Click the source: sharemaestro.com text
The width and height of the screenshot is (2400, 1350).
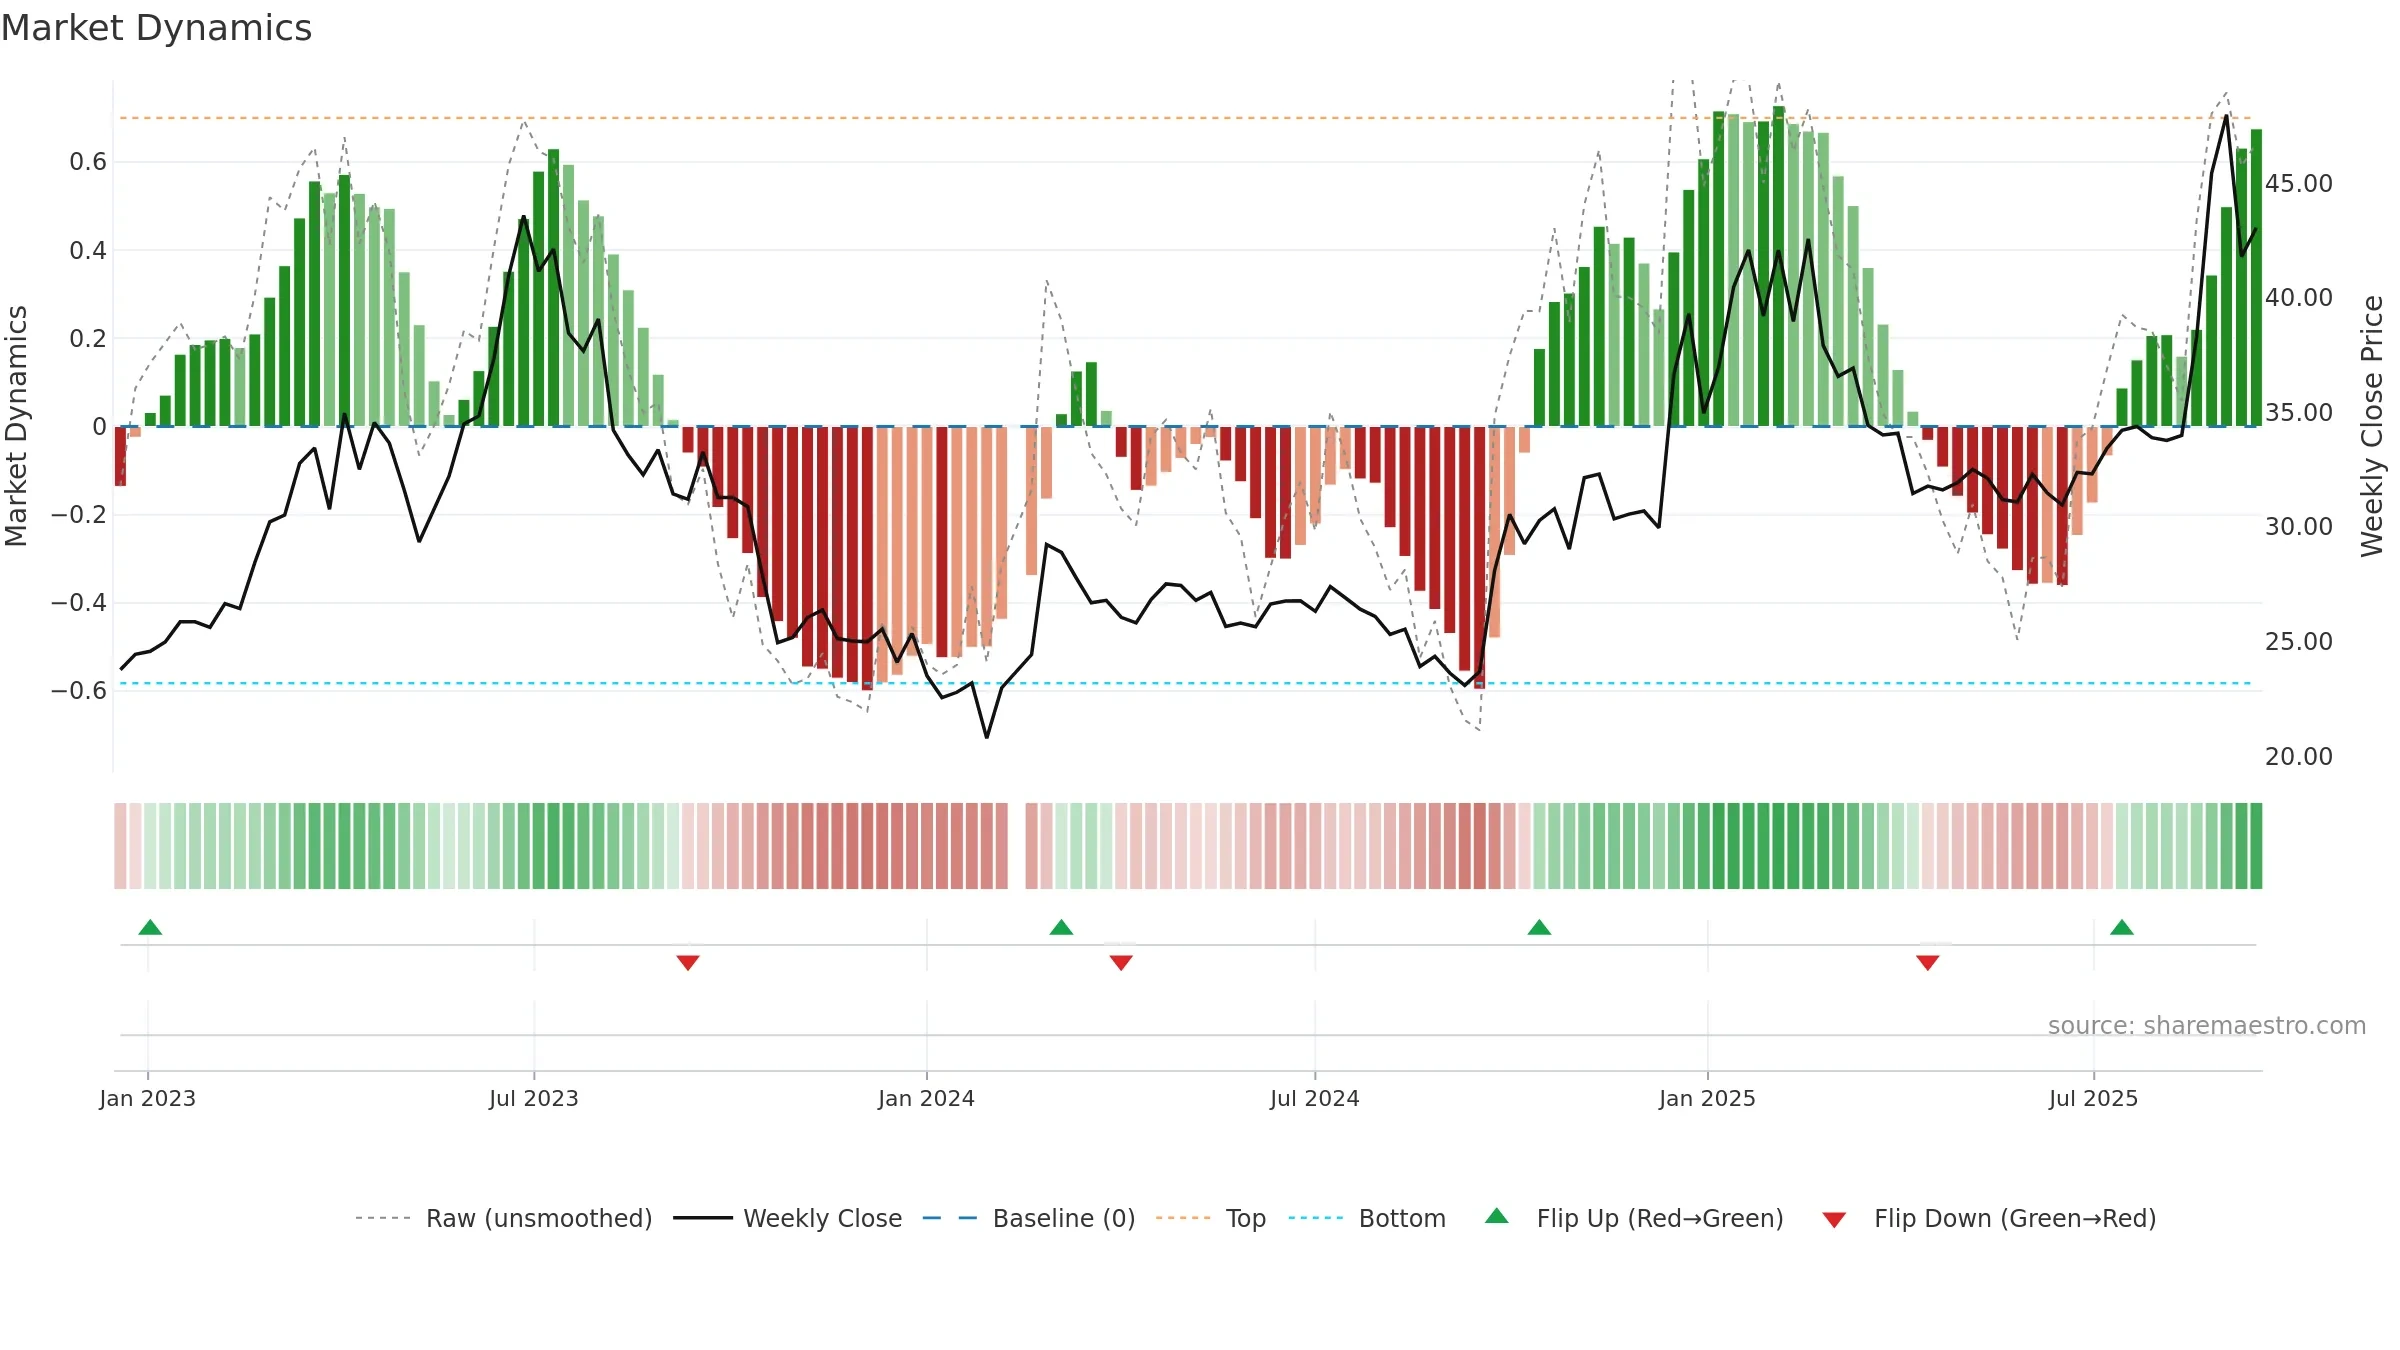click(x=2207, y=1025)
